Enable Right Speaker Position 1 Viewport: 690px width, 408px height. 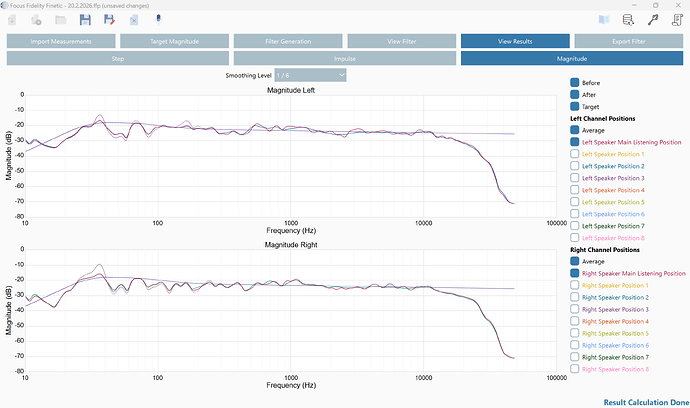pyautogui.click(x=575, y=285)
